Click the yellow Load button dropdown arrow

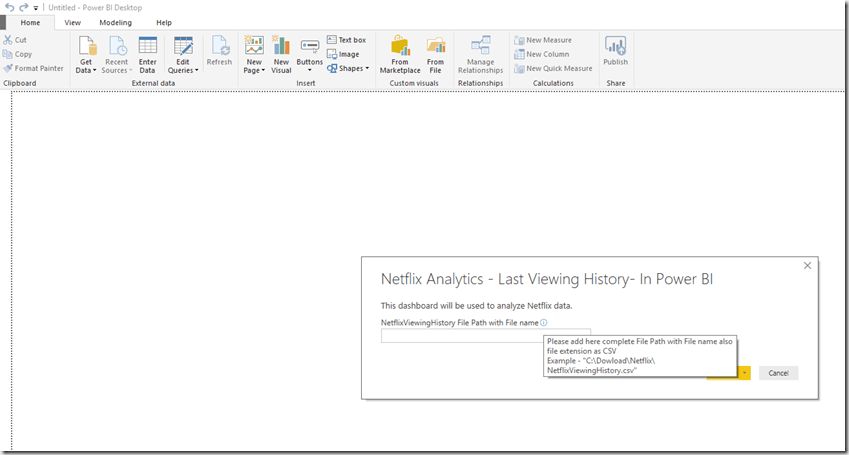pos(745,373)
